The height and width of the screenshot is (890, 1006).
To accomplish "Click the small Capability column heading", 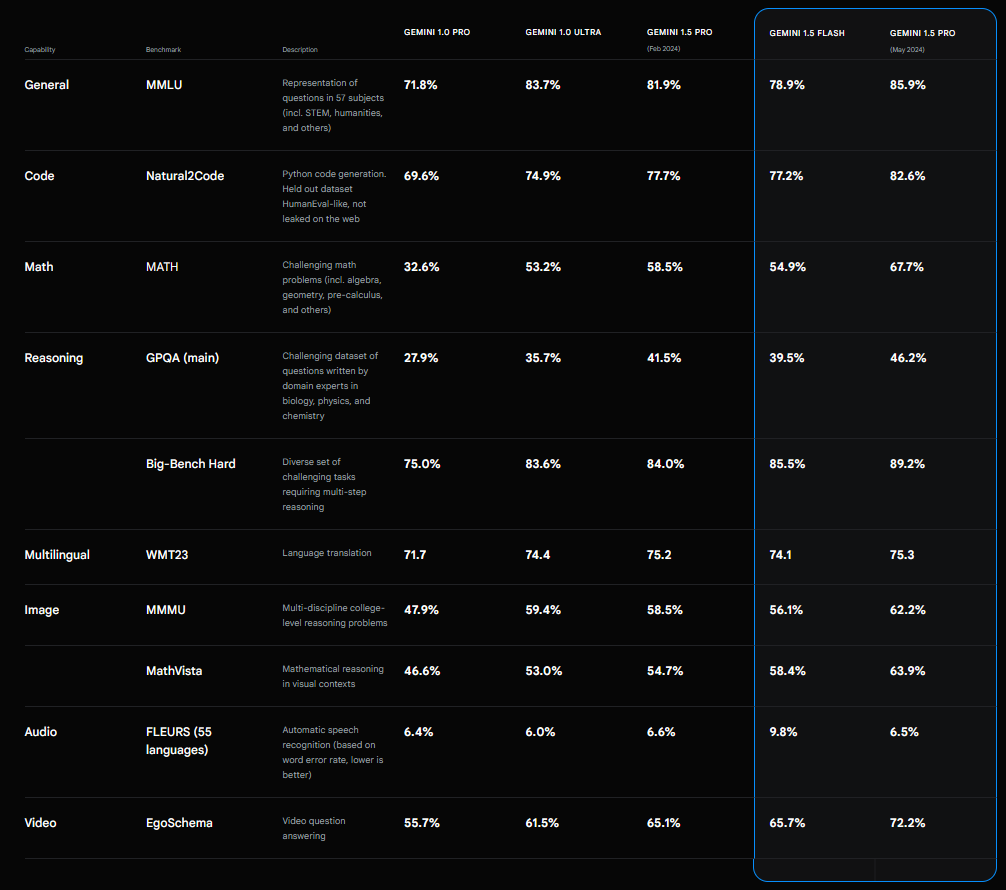I will (41, 49).
